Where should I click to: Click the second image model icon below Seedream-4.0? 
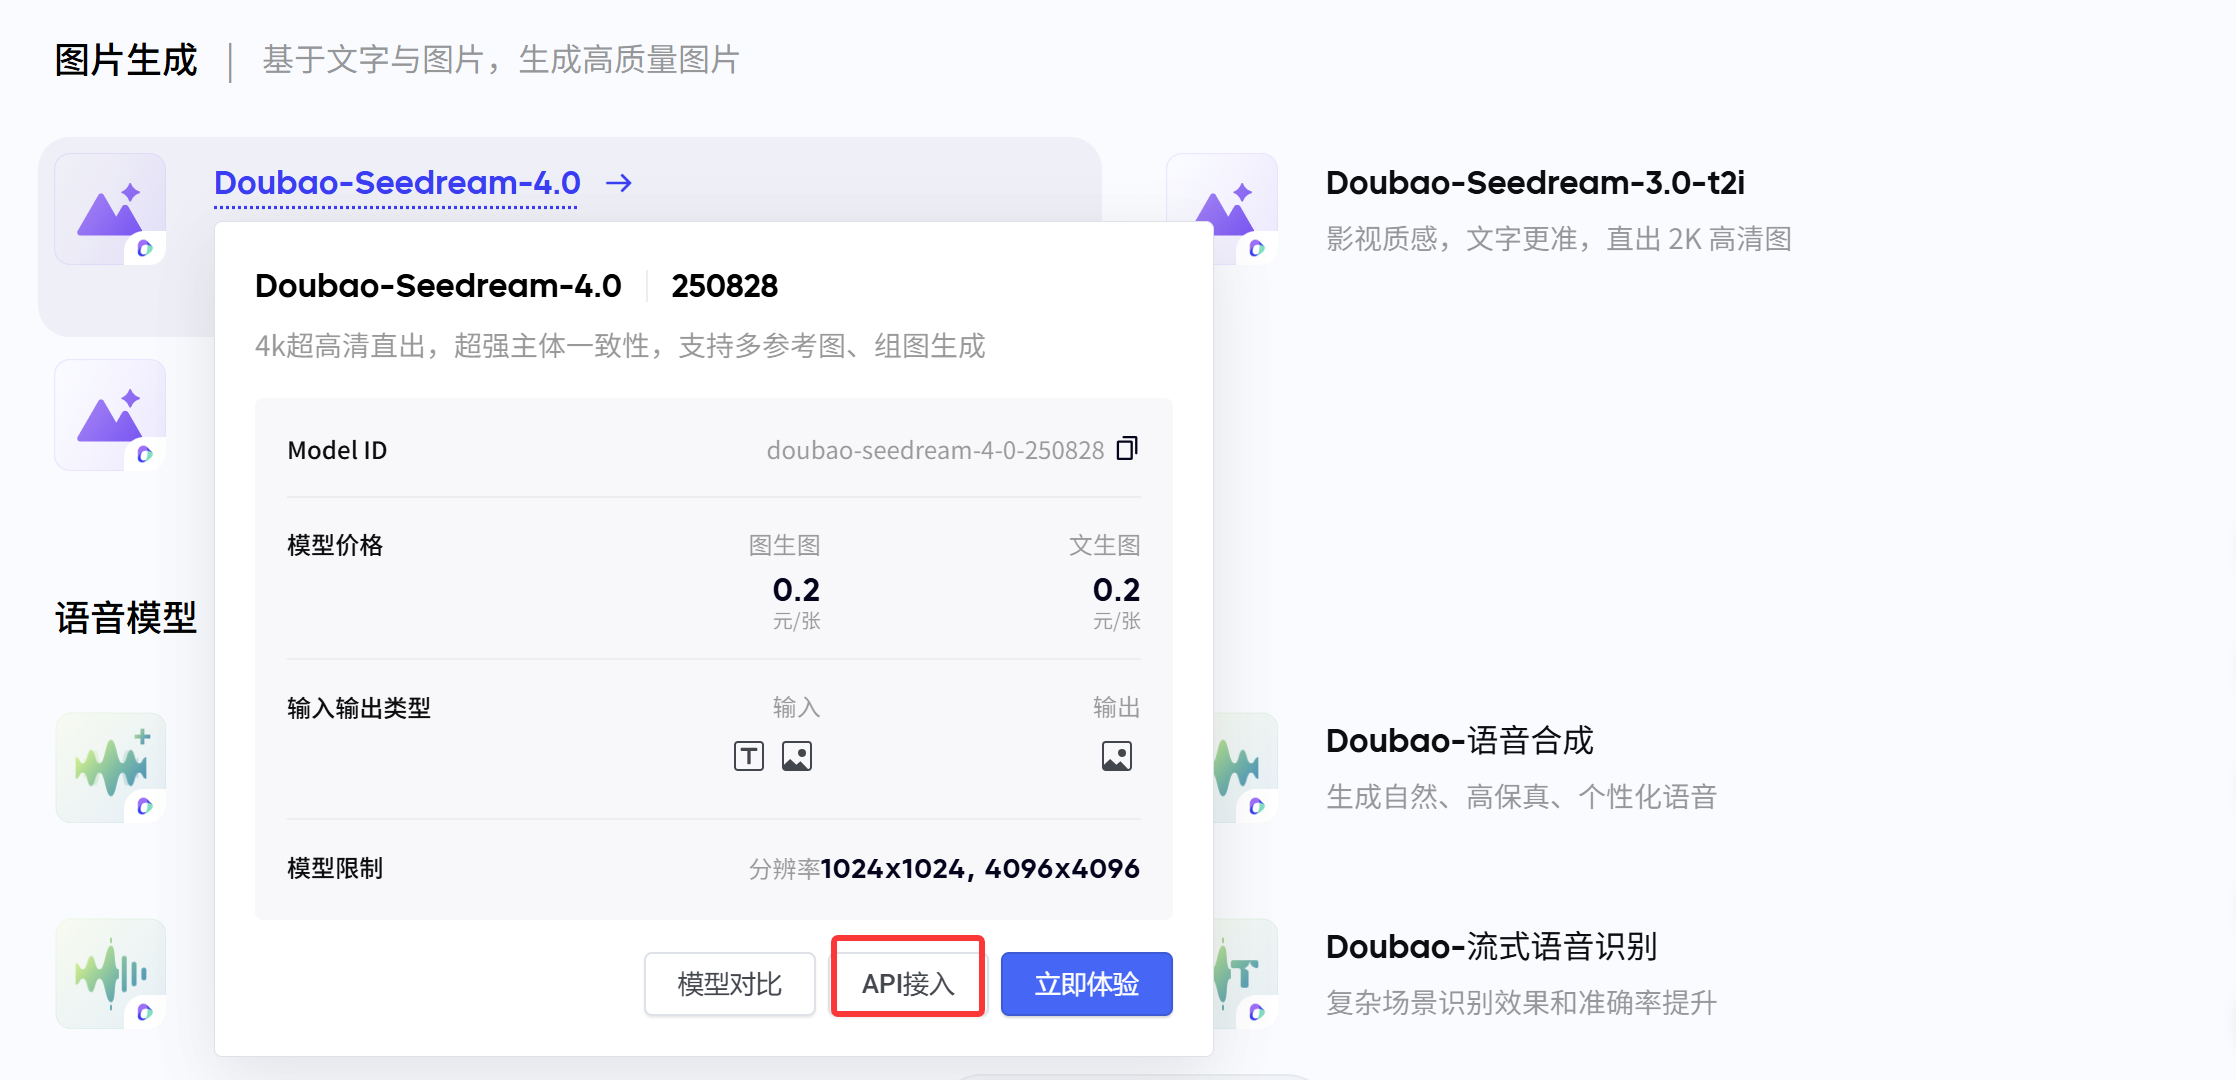tap(111, 415)
